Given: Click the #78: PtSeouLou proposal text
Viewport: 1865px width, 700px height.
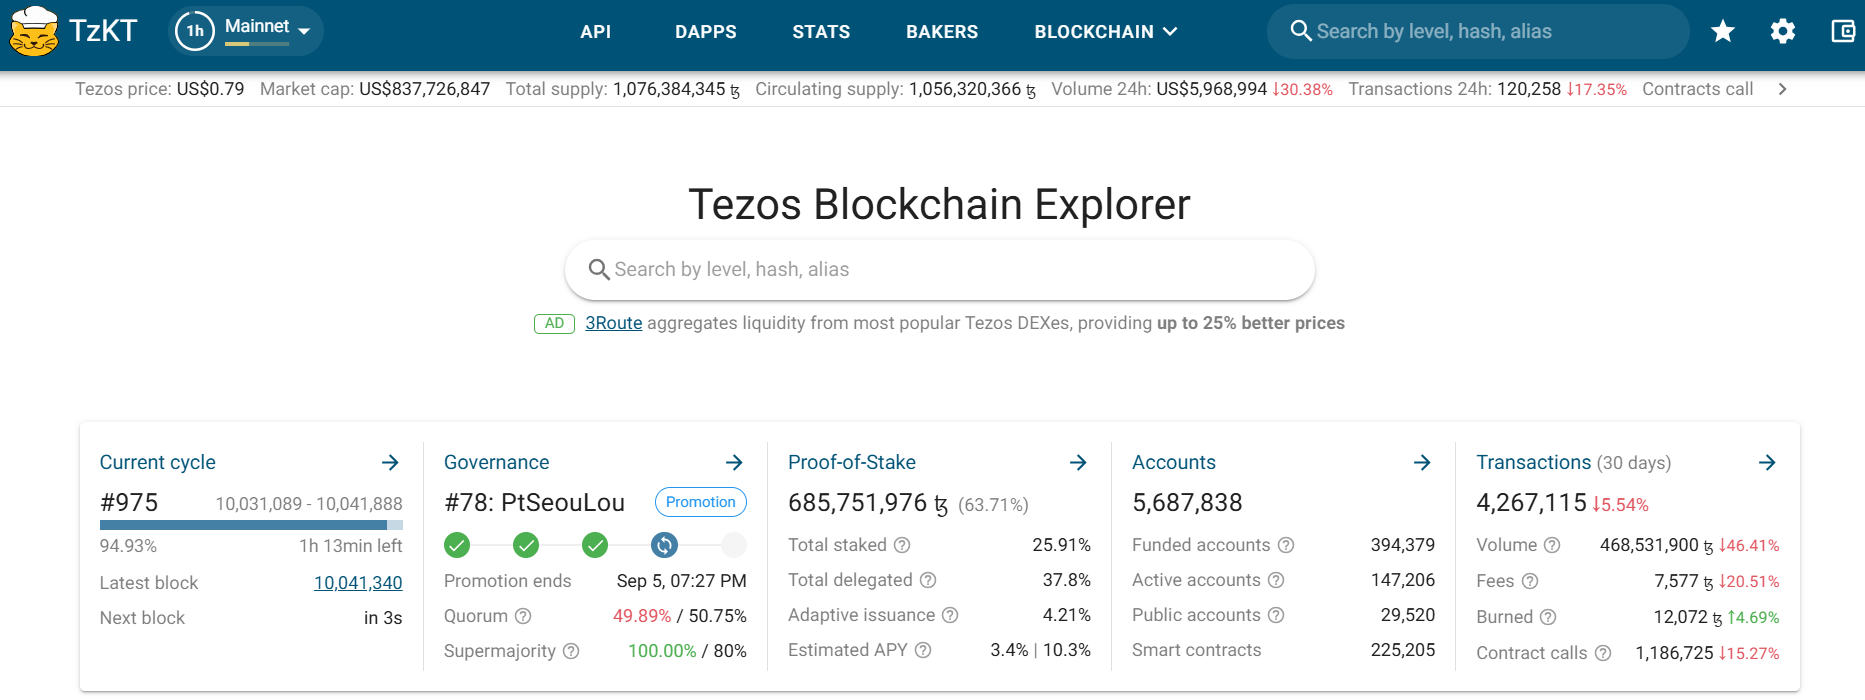Looking at the screenshot, I should tap(535, 503).
